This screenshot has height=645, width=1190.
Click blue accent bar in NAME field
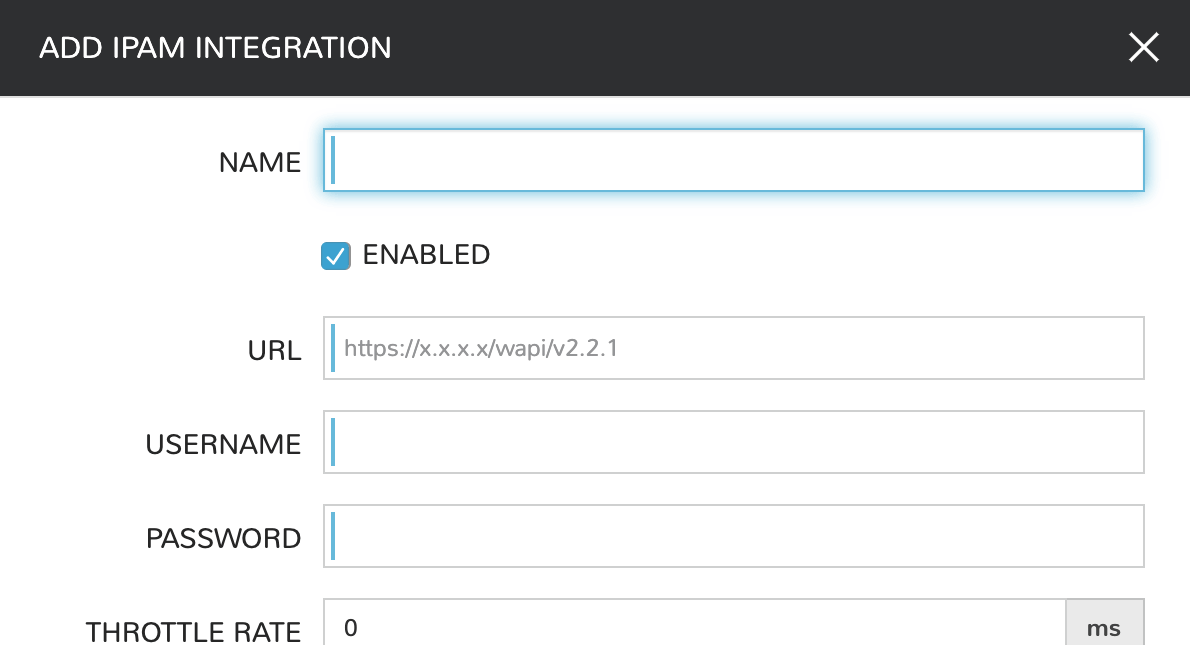(x=333, y=160)
